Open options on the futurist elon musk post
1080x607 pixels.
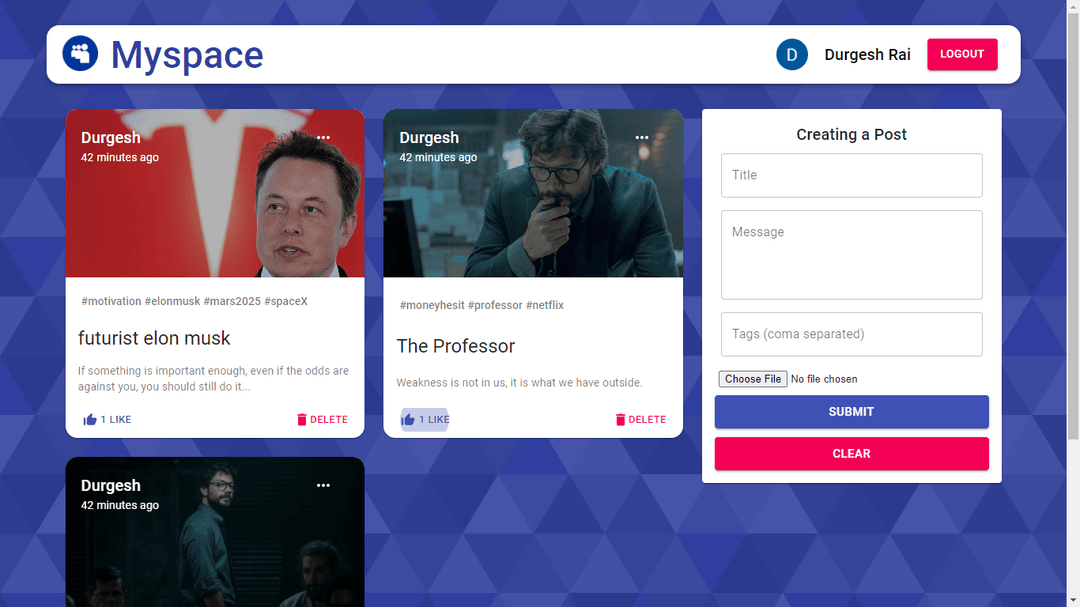click(x=323, y=137)
